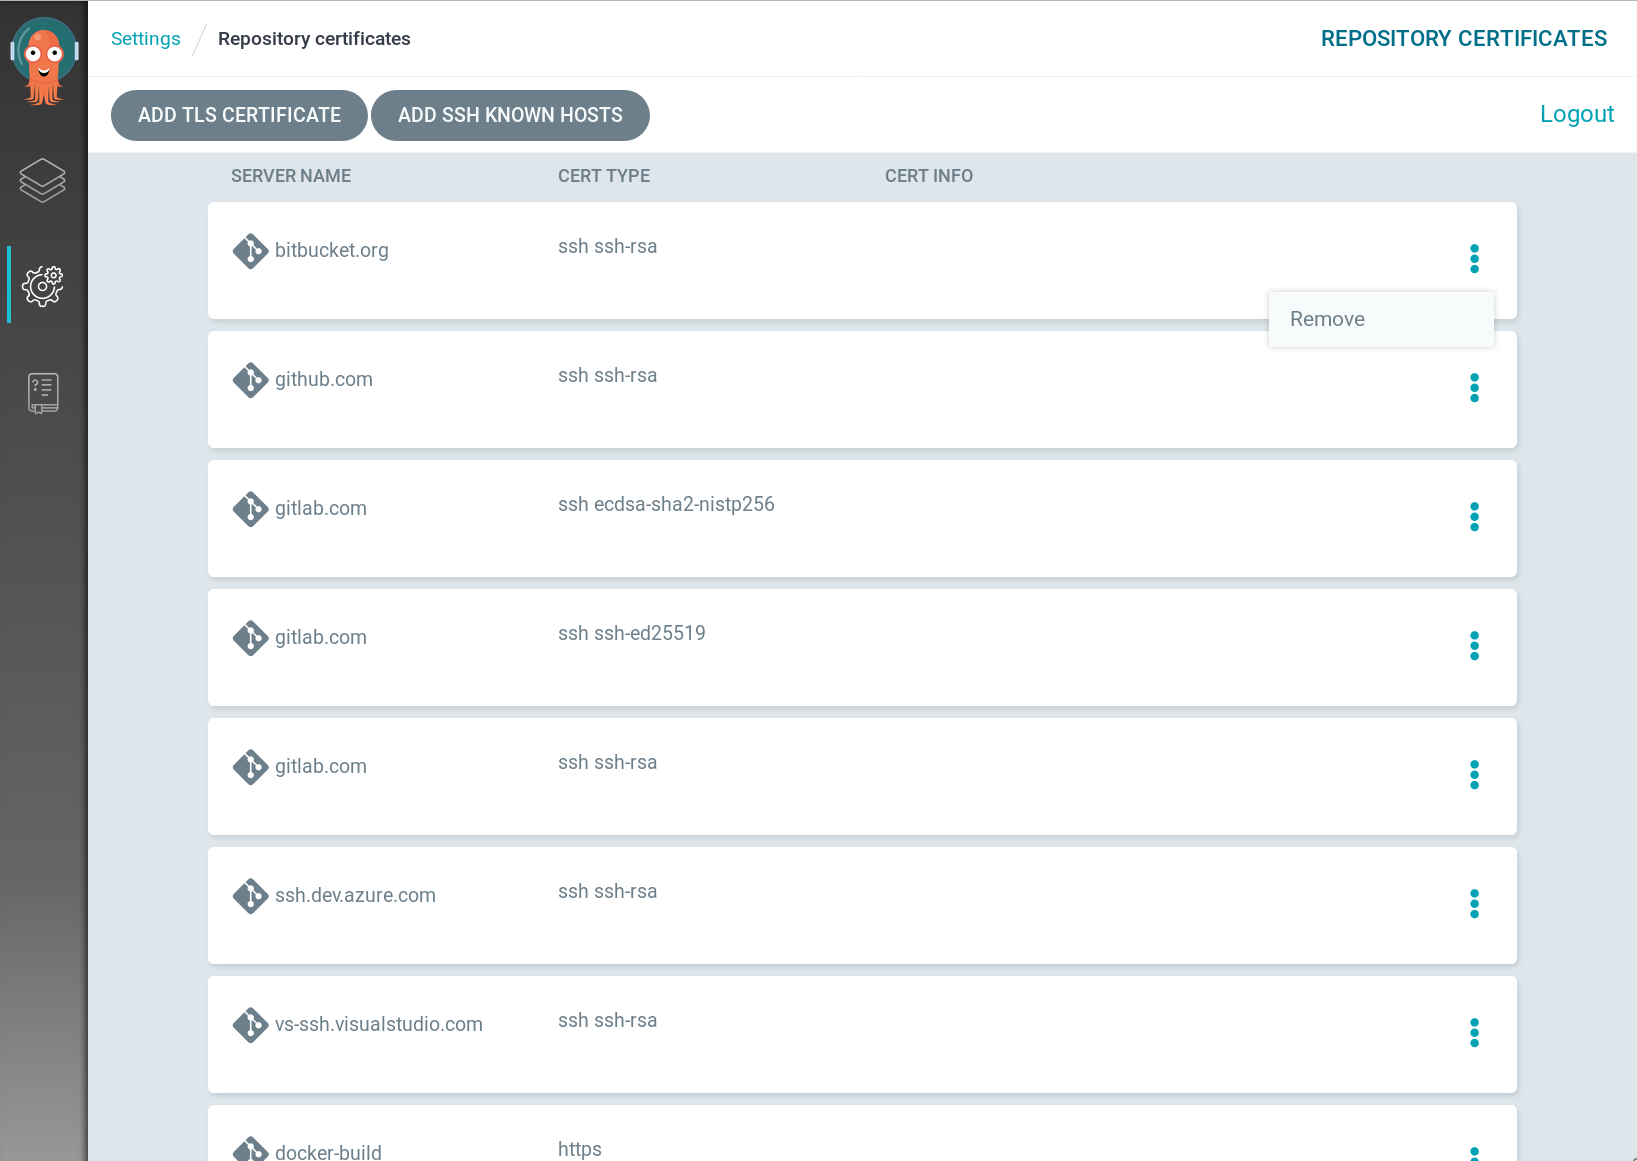Open the documentation book icon in sidebar

(x=43, y=393)
